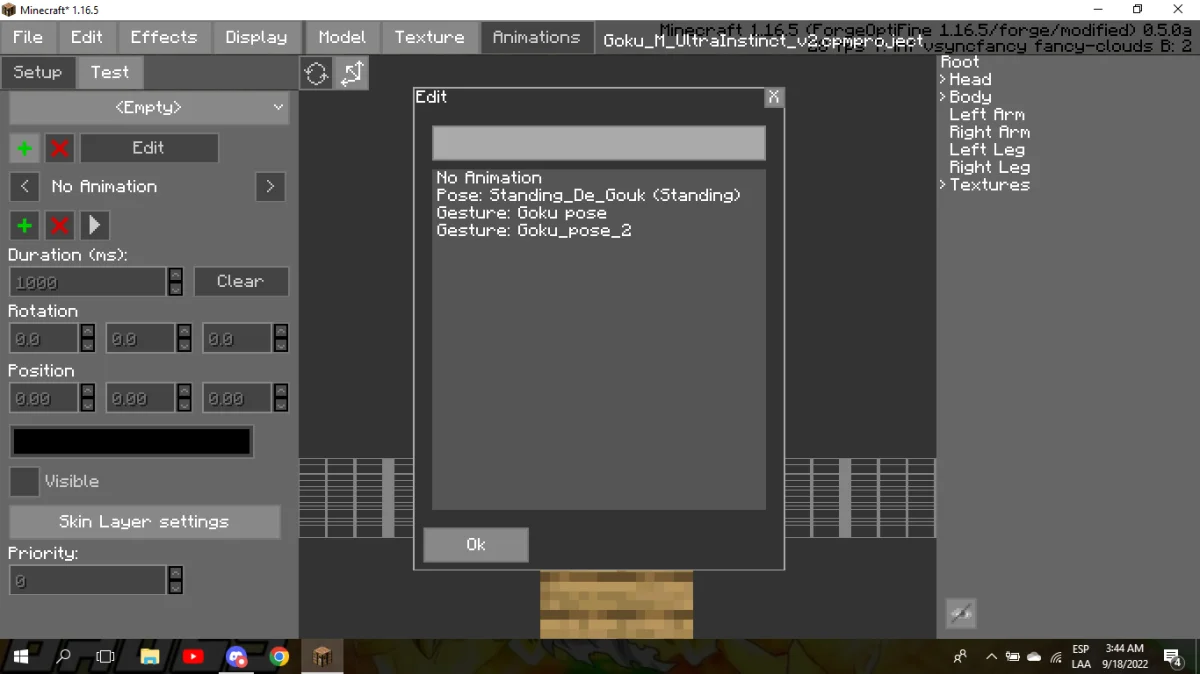Open Discord from the taskbar

tap(236, 657)
